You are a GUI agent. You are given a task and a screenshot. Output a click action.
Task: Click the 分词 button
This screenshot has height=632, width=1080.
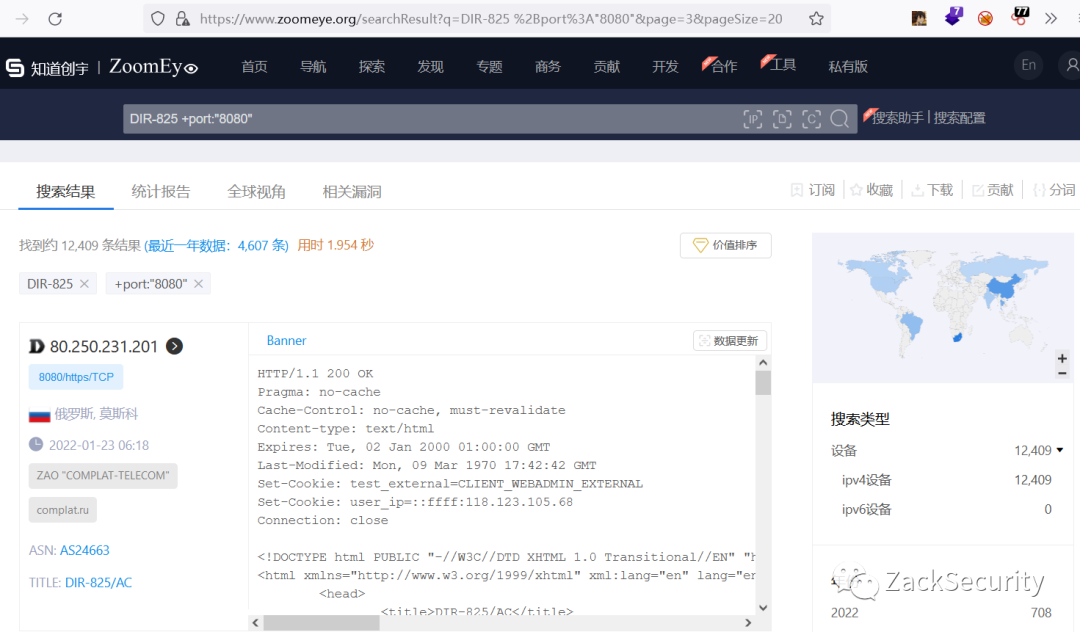[1054, 190]
